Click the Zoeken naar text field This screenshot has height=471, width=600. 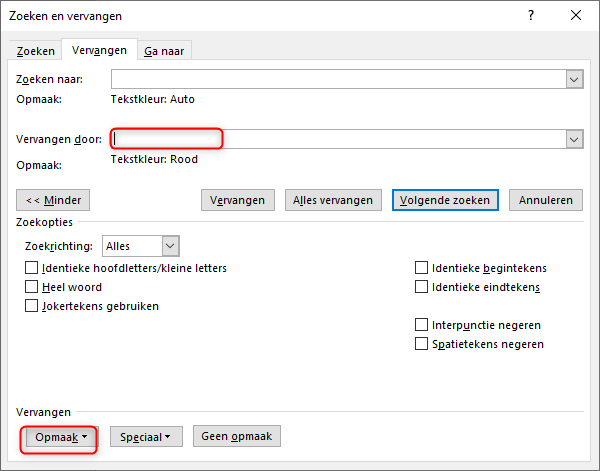pos(337,80)
